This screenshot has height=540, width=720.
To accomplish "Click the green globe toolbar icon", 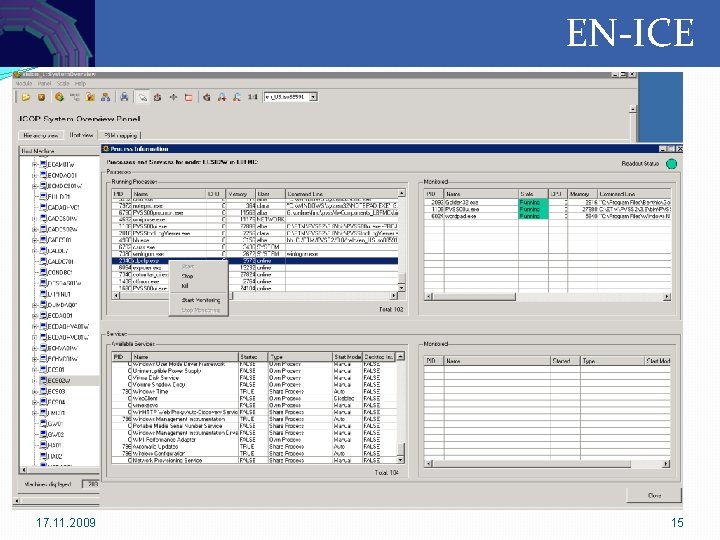I will (59, 97).
